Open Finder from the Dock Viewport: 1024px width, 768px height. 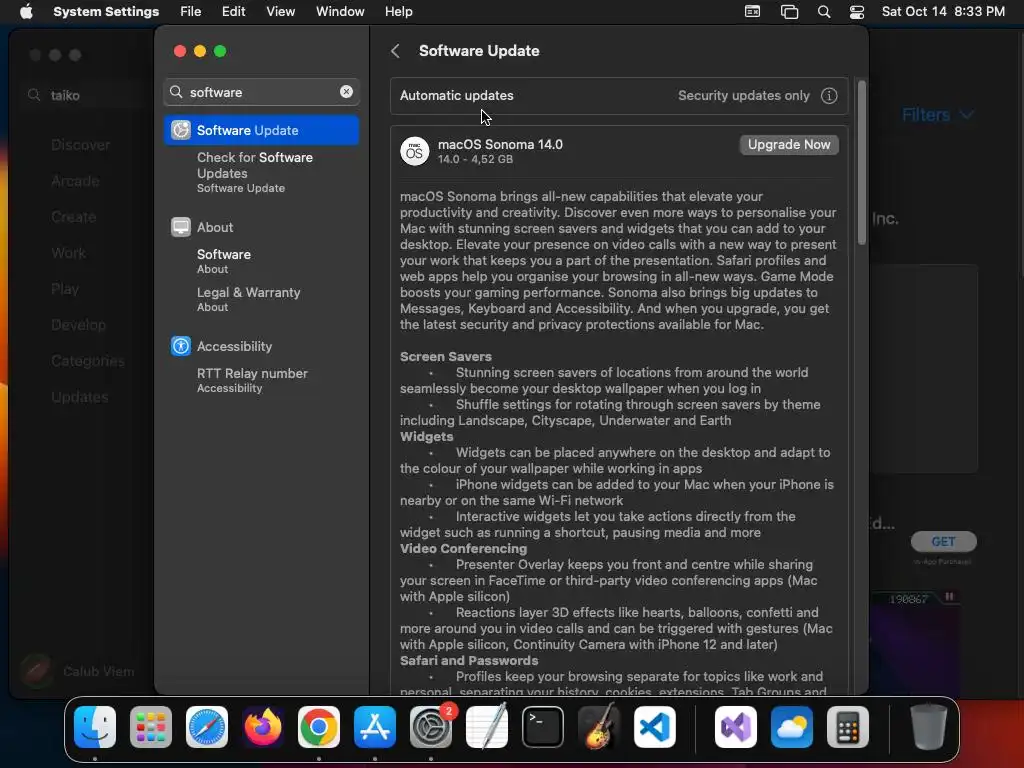(95, 727)
